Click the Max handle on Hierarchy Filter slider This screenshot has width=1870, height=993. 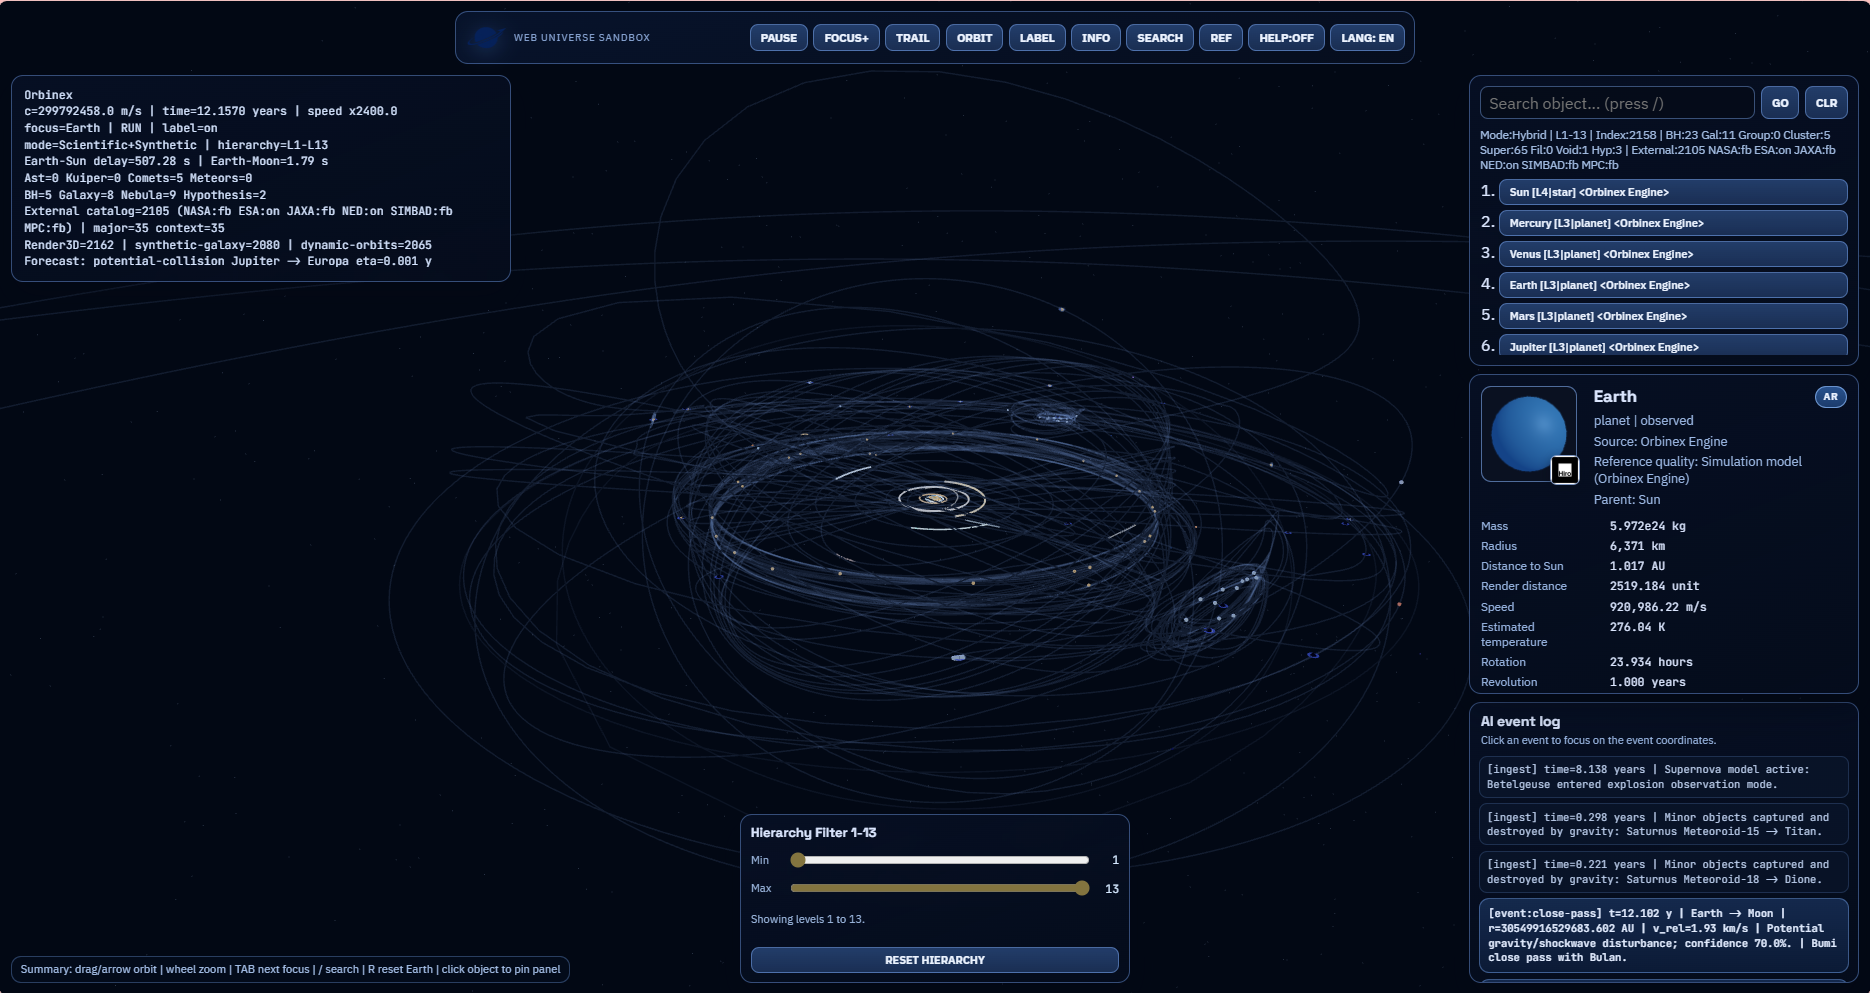tap(1081, 888)
